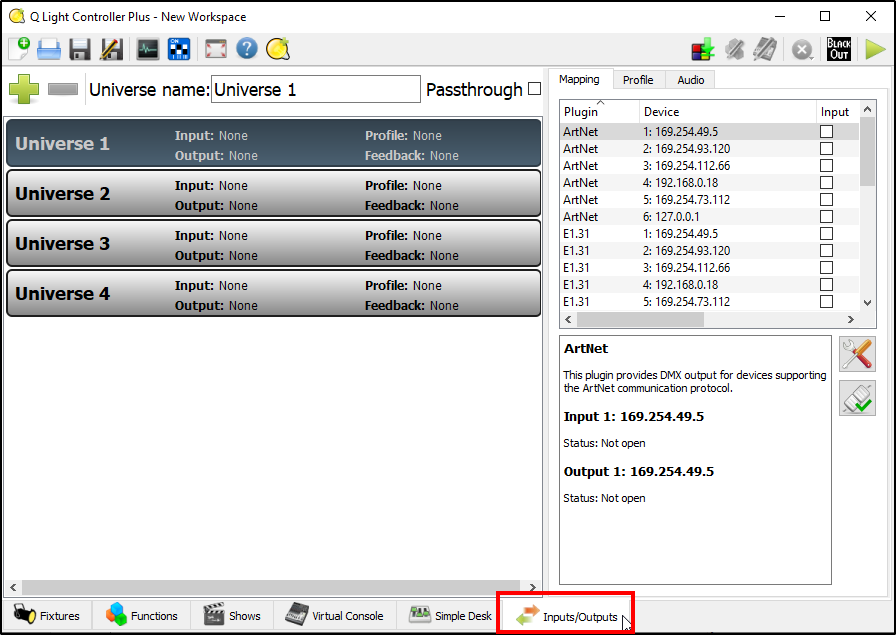896x635 pixels.
Task: Open the Shows tab
Action: pos(232,616)
